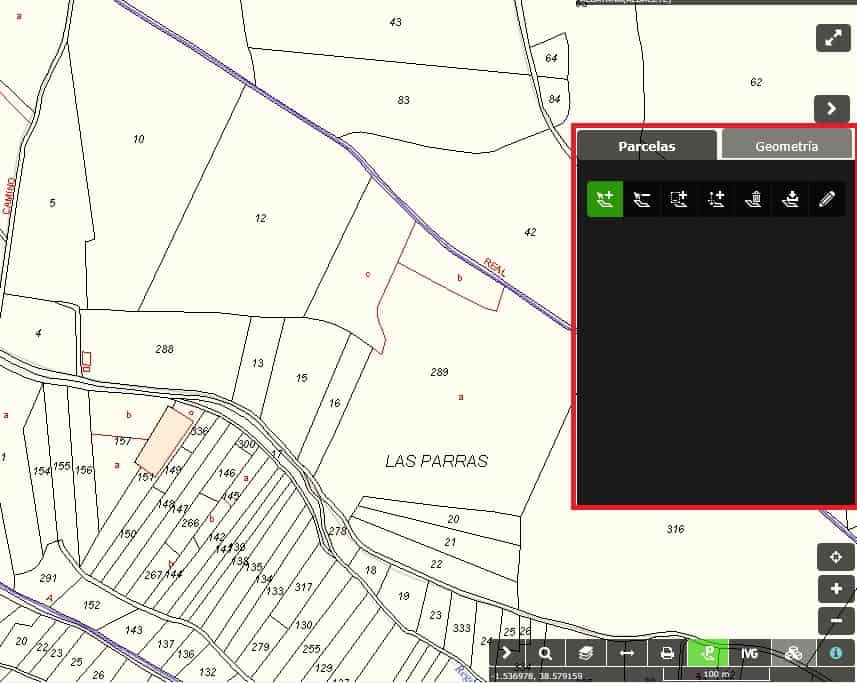Download the selected parcels
The image size is (857, 683).
(790, 199)
